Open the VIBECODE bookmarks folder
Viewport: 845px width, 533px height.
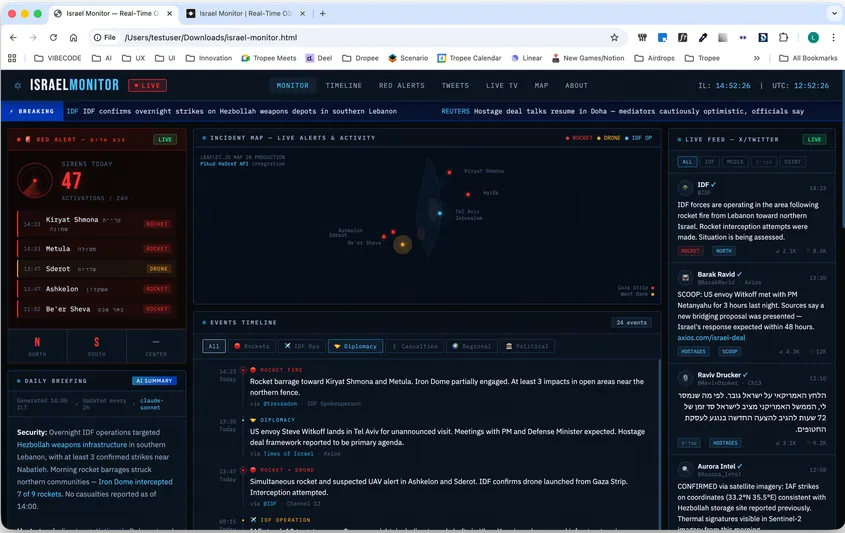[x=58, y=58]
